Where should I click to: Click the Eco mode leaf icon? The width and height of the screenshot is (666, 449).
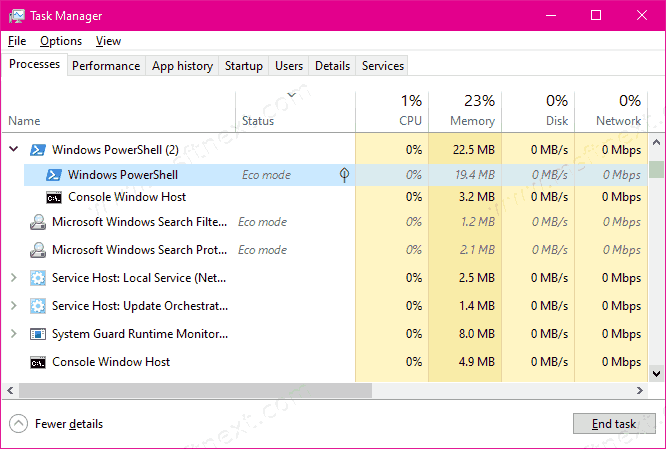point(344,175)
